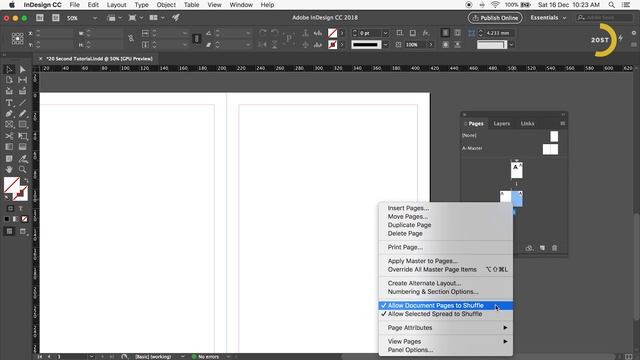Select the Scissors tool

coord(9,136)
